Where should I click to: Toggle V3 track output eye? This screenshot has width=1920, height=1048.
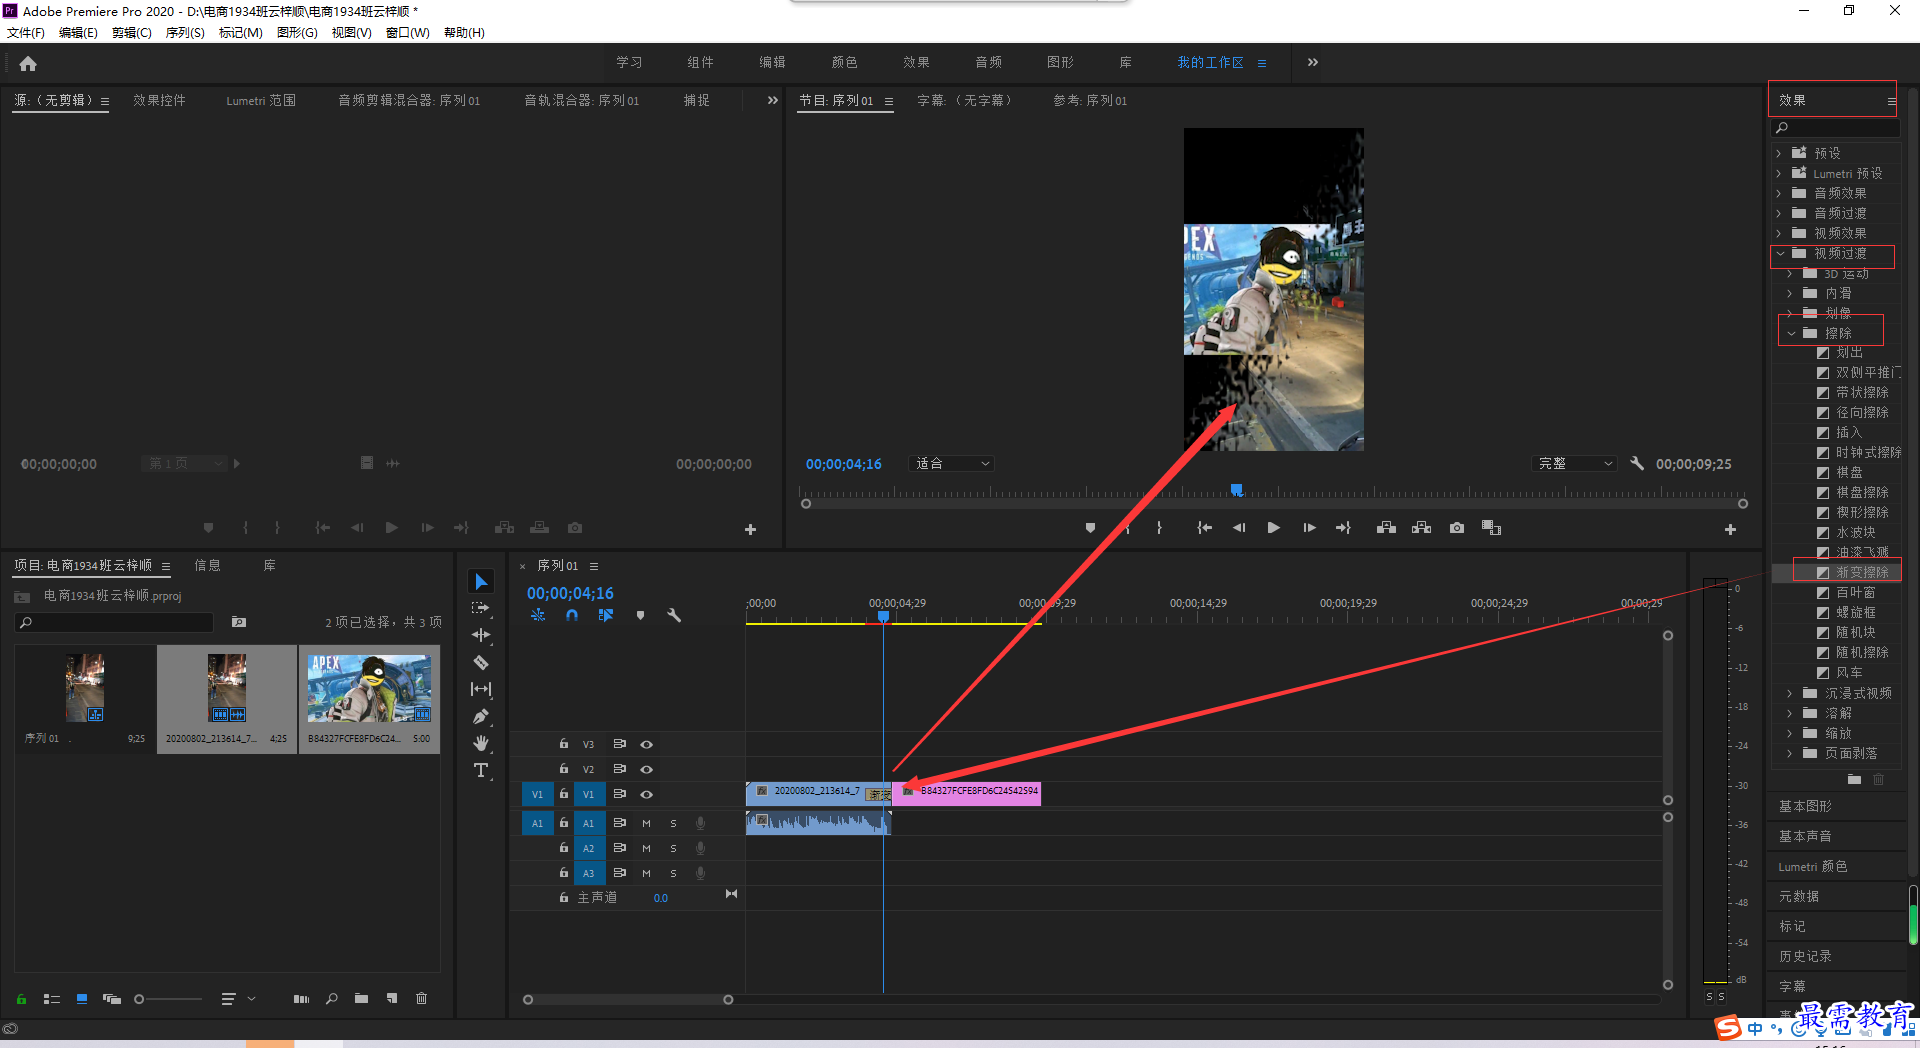647,744
